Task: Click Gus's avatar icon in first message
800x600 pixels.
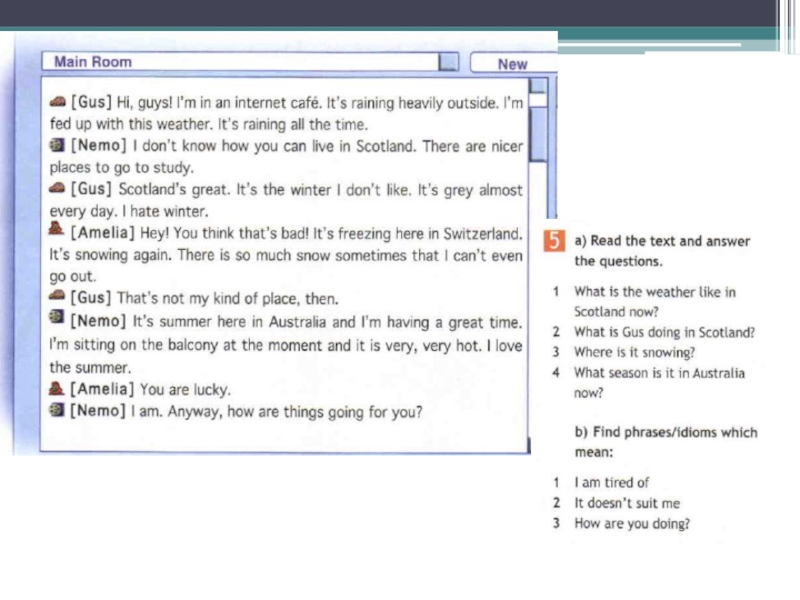Action: pos(59,102)
